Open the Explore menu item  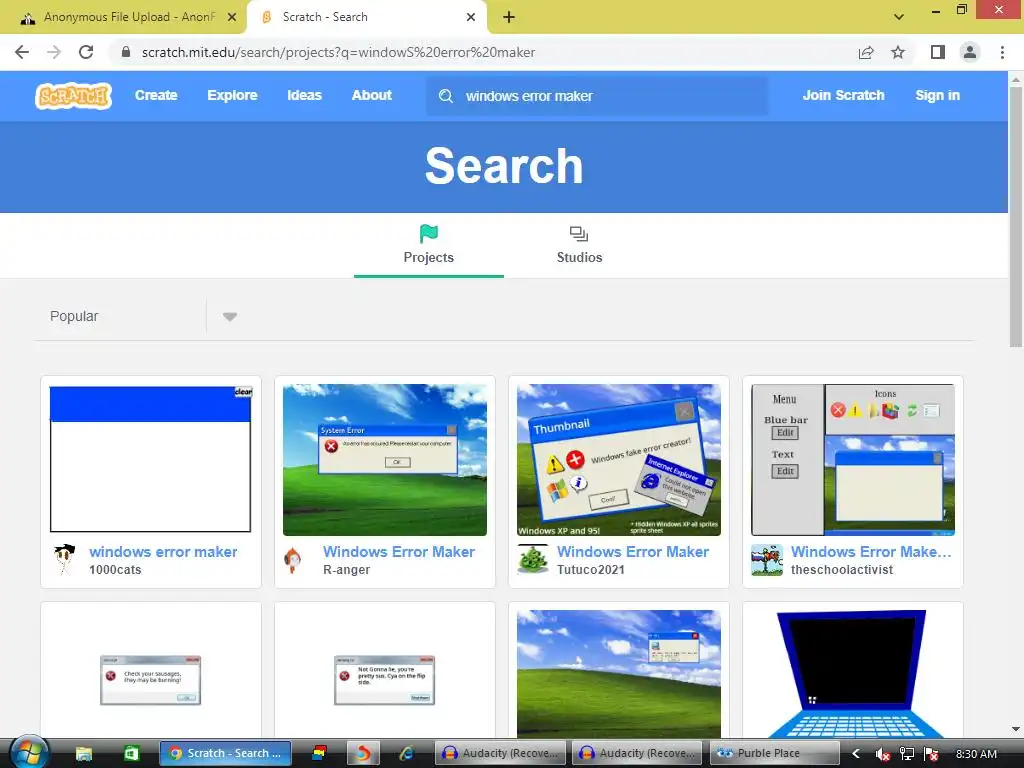click(x=232, y=95)
